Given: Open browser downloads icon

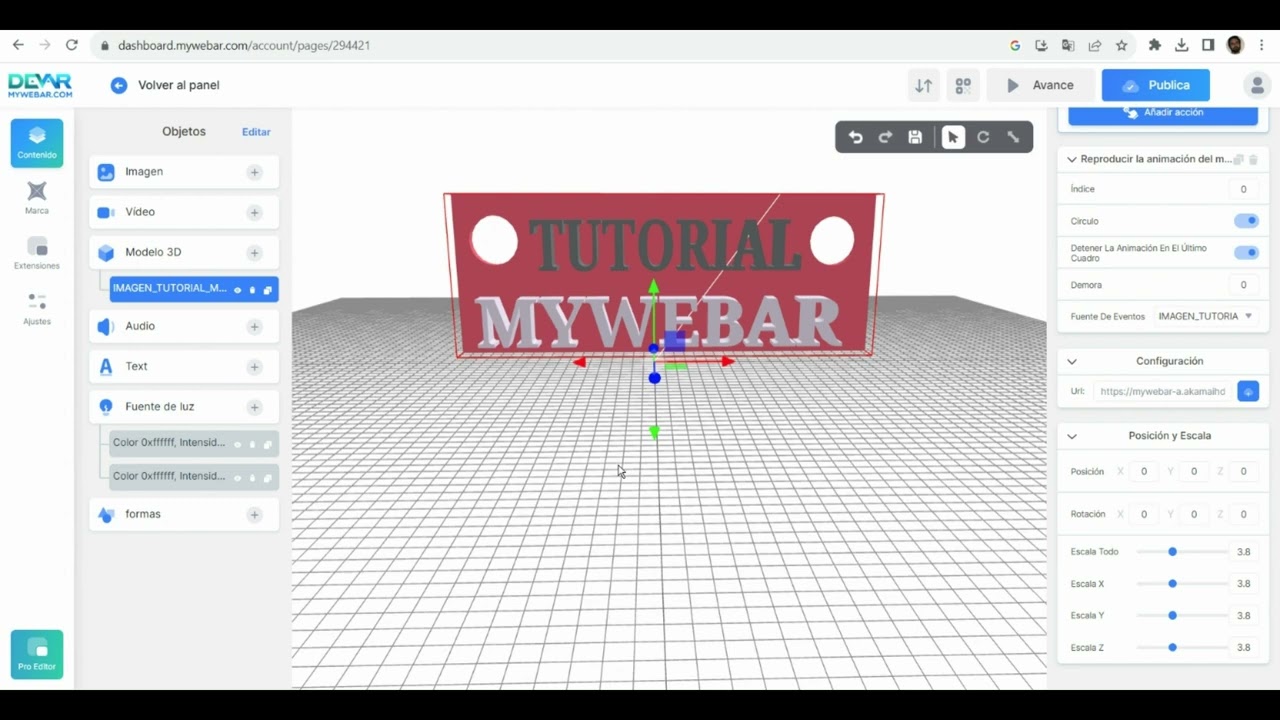Looking at the screenshot, I should click(1182, 45).
